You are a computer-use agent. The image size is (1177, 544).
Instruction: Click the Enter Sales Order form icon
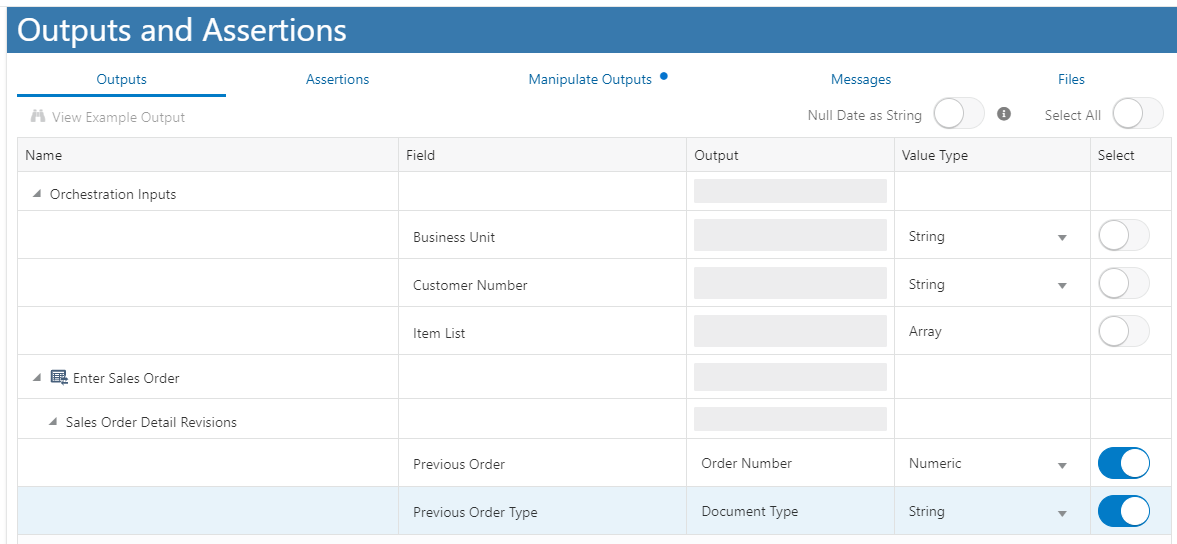click(59, 377)
